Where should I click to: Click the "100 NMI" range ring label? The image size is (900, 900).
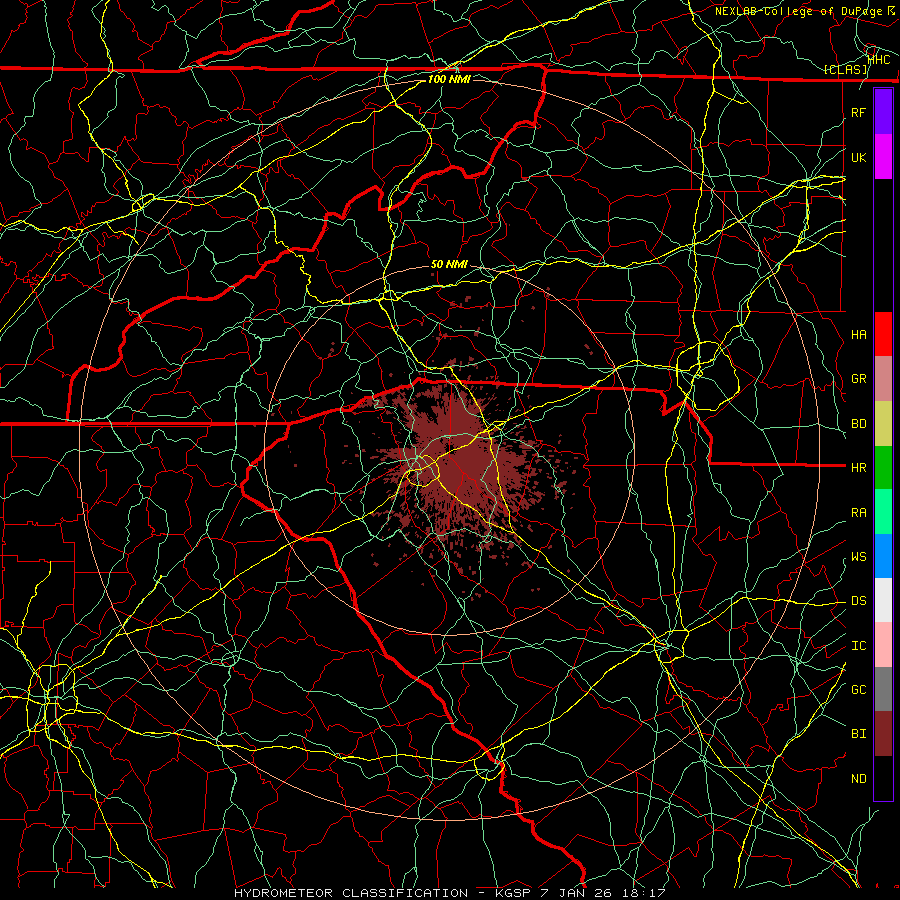click(449, 79)
